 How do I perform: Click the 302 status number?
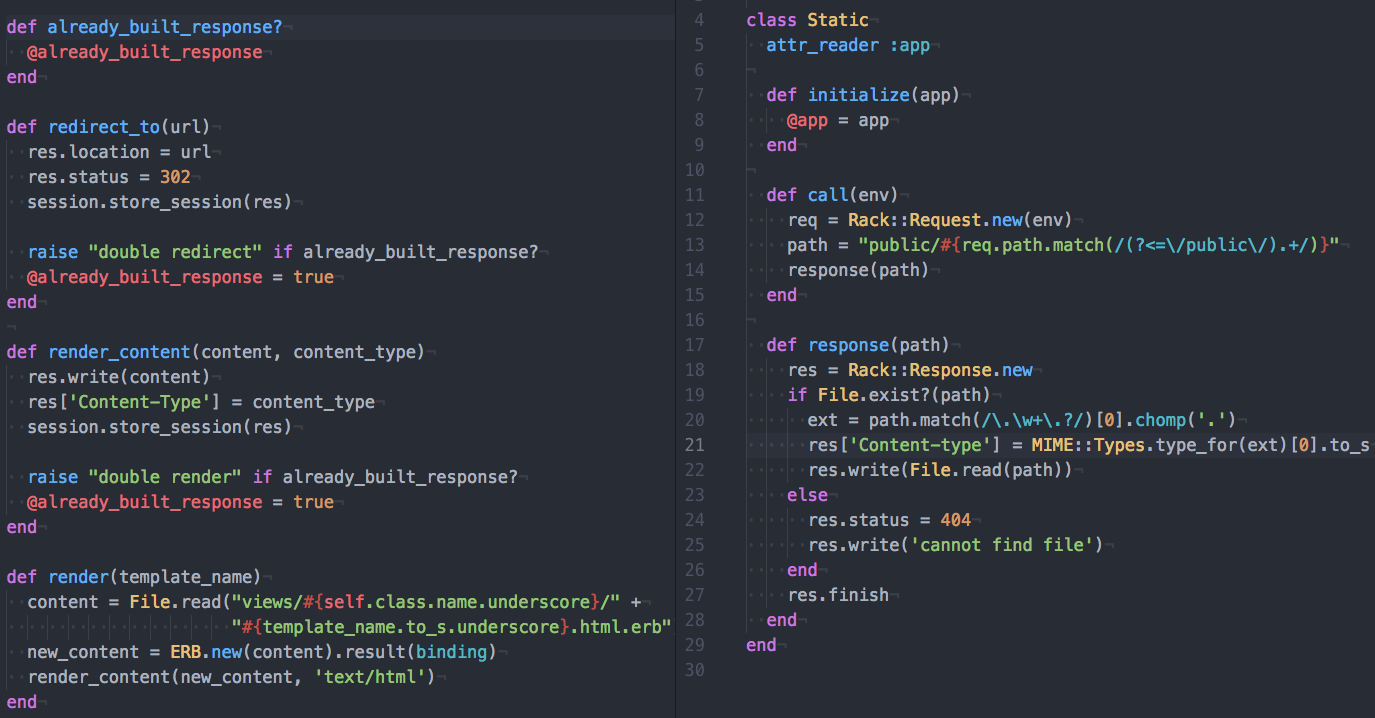pos(175,177)
